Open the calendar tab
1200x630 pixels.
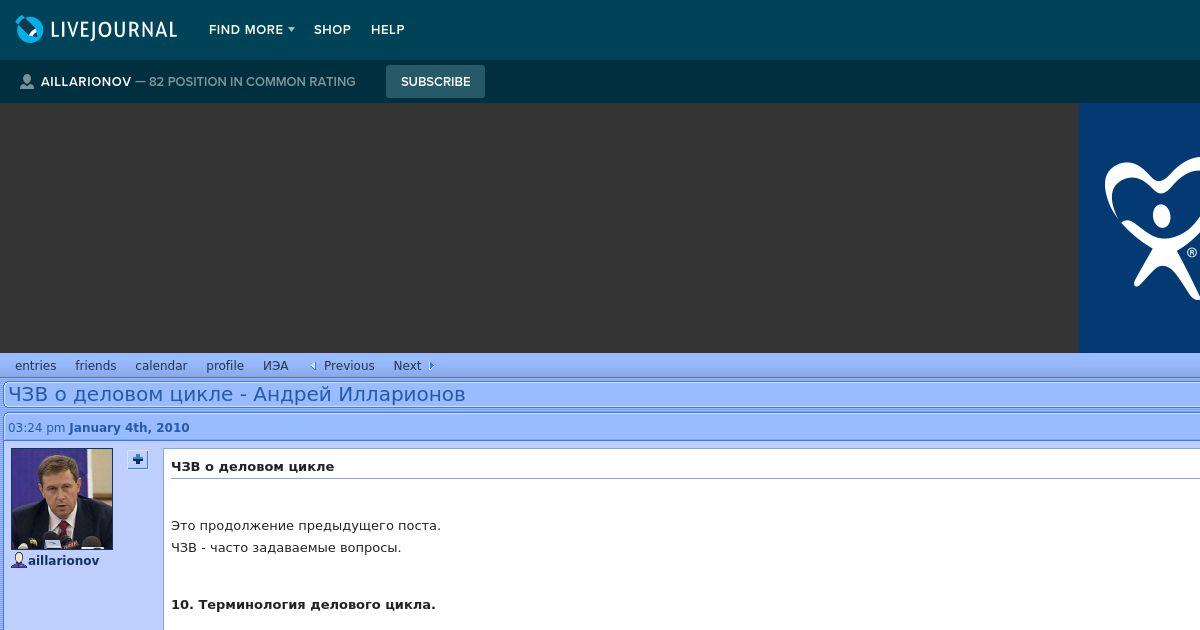tap(161, 366)
